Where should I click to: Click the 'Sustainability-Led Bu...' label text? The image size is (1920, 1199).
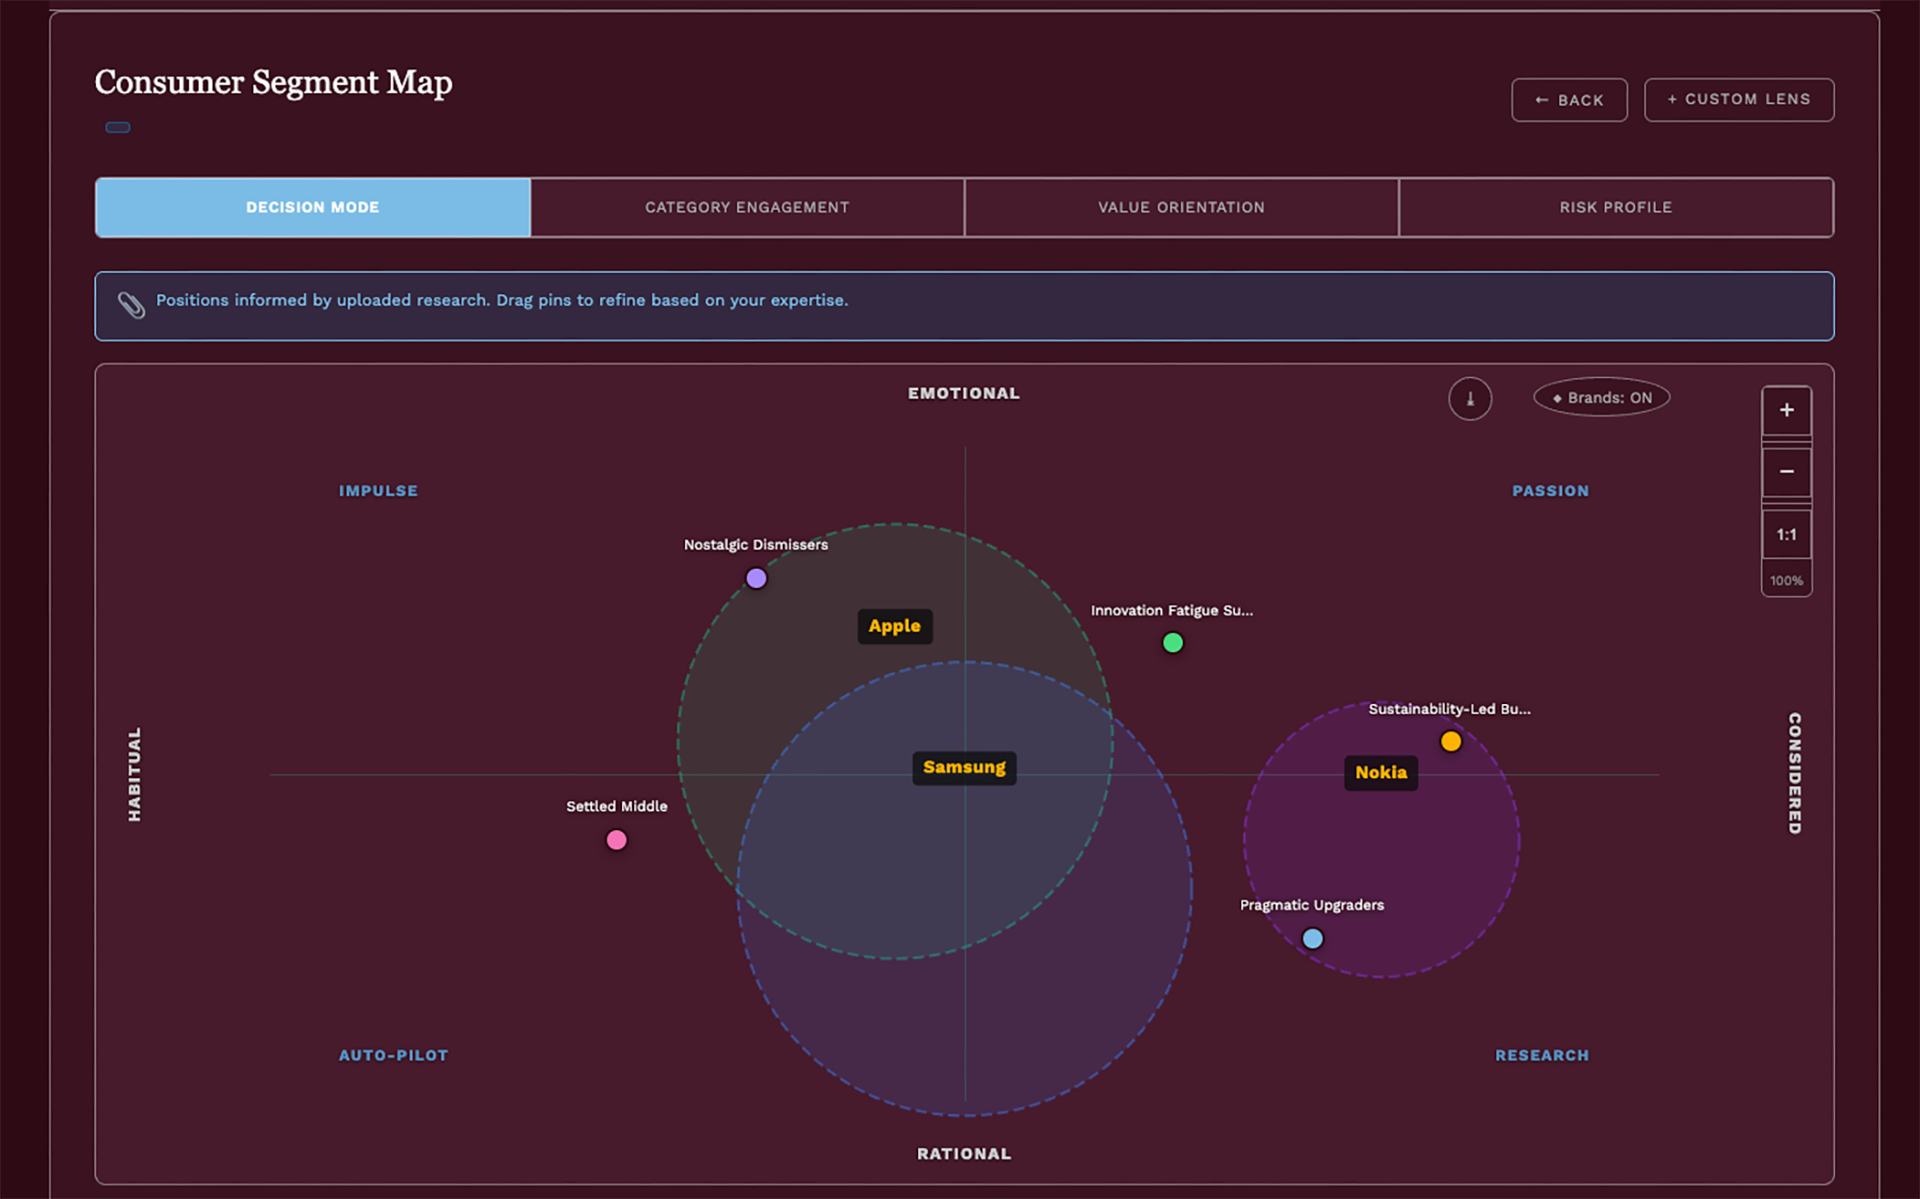coord(1449,709)
